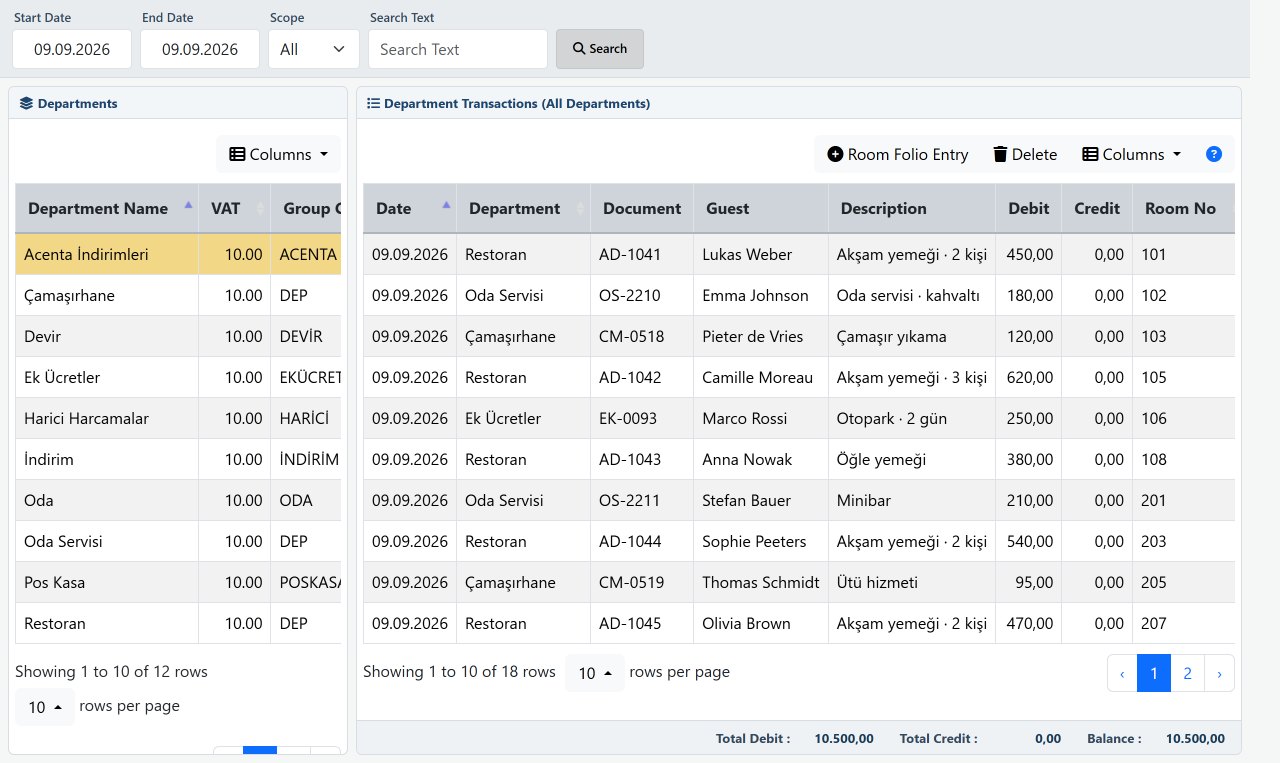Image resolution: width=1280 pixels, height=763 pixels.
Task: Select the Oda department row
Action: tap(178, 500)
